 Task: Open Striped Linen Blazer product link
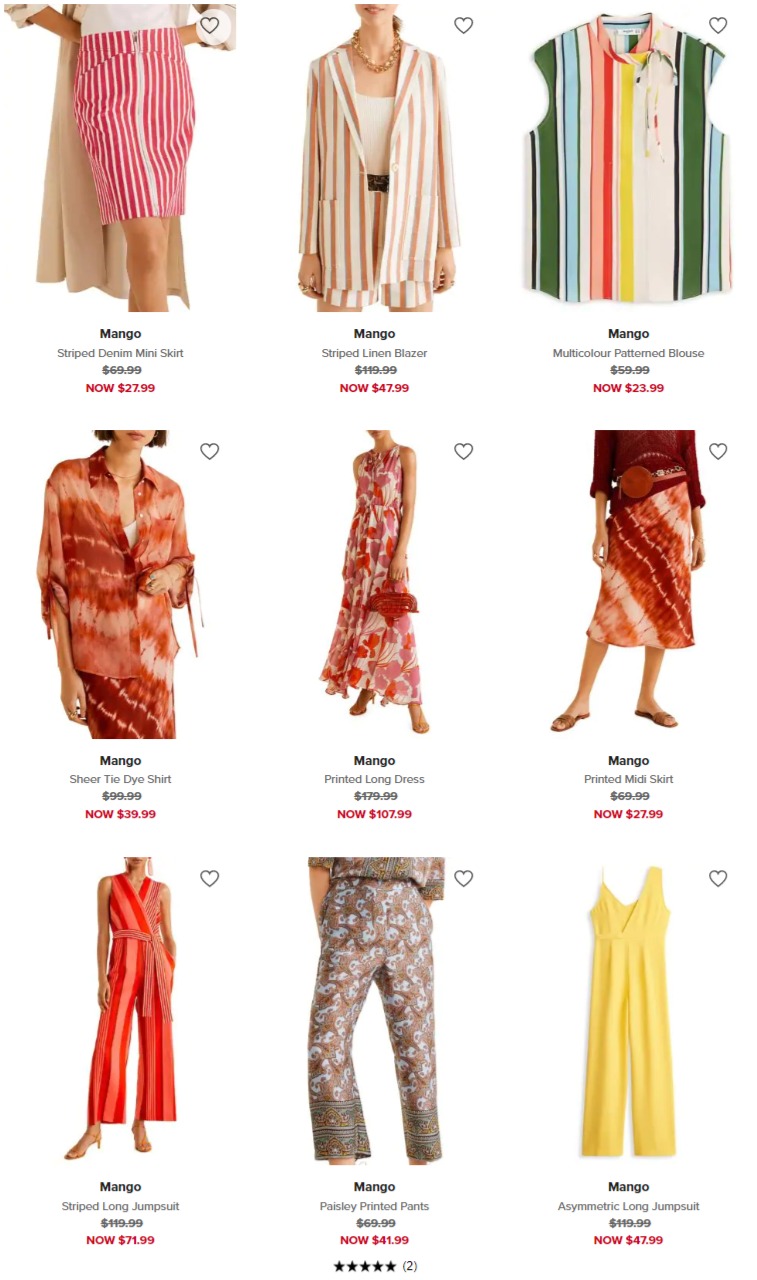(x=374, y=353)
